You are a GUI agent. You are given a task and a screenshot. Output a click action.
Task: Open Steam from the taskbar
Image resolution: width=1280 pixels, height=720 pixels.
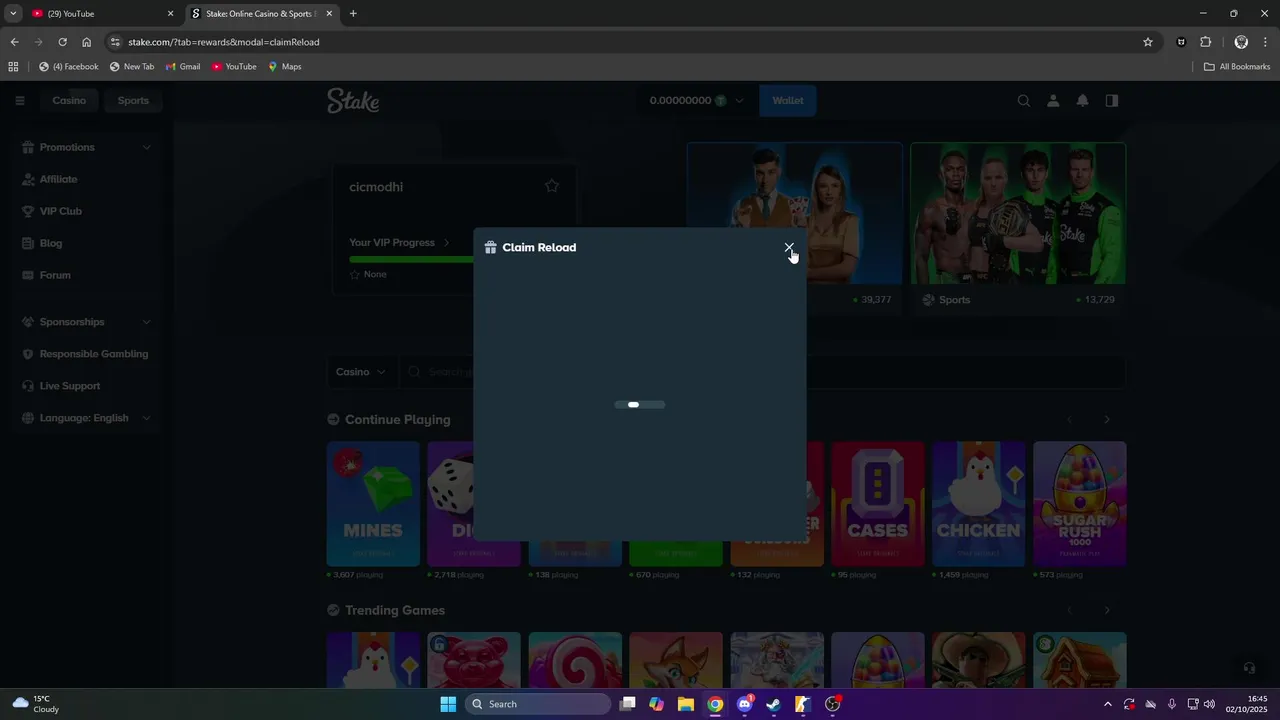[774, 704]
